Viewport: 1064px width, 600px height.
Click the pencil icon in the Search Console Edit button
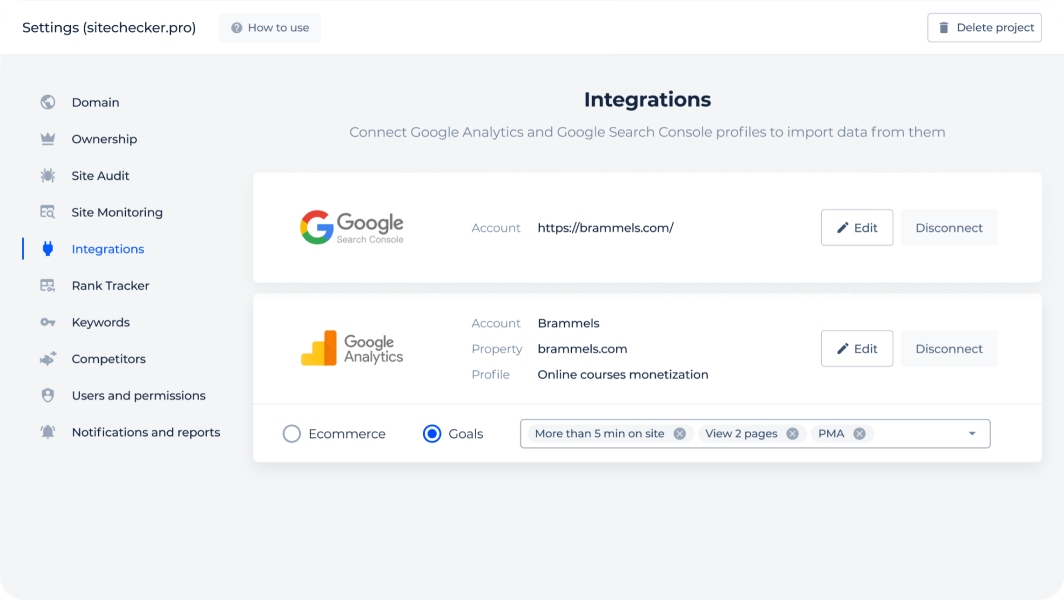[842, 228]
